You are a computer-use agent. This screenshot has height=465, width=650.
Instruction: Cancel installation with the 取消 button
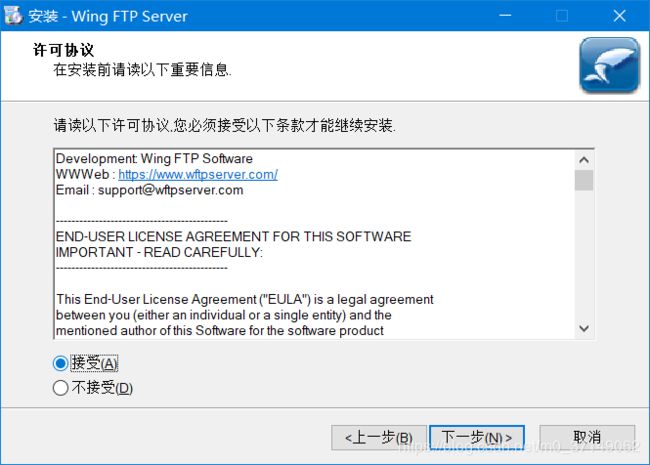pyautogui.click(x=587, y=437)
